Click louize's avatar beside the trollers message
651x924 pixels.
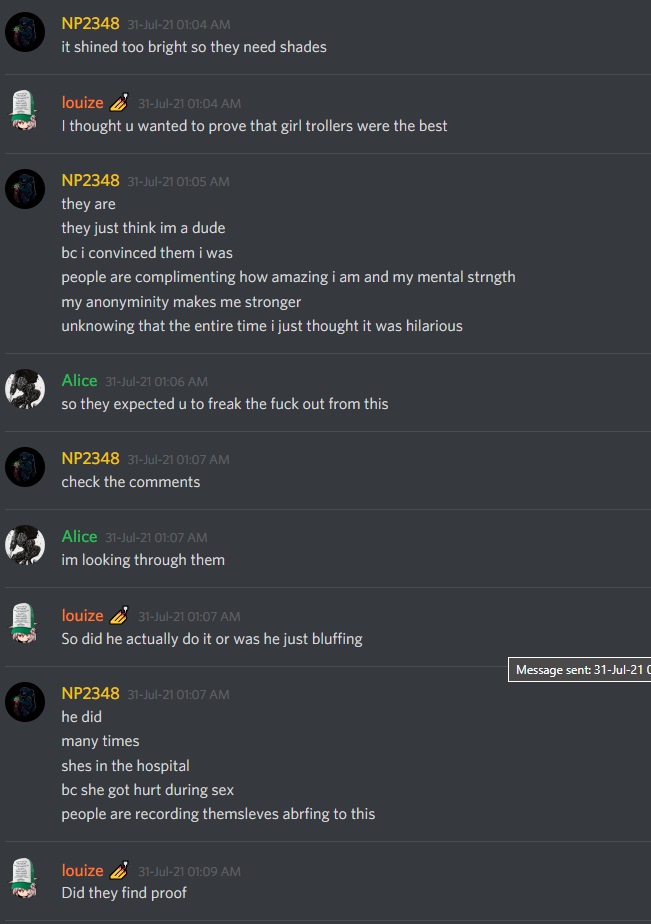(x=25, y=110)
